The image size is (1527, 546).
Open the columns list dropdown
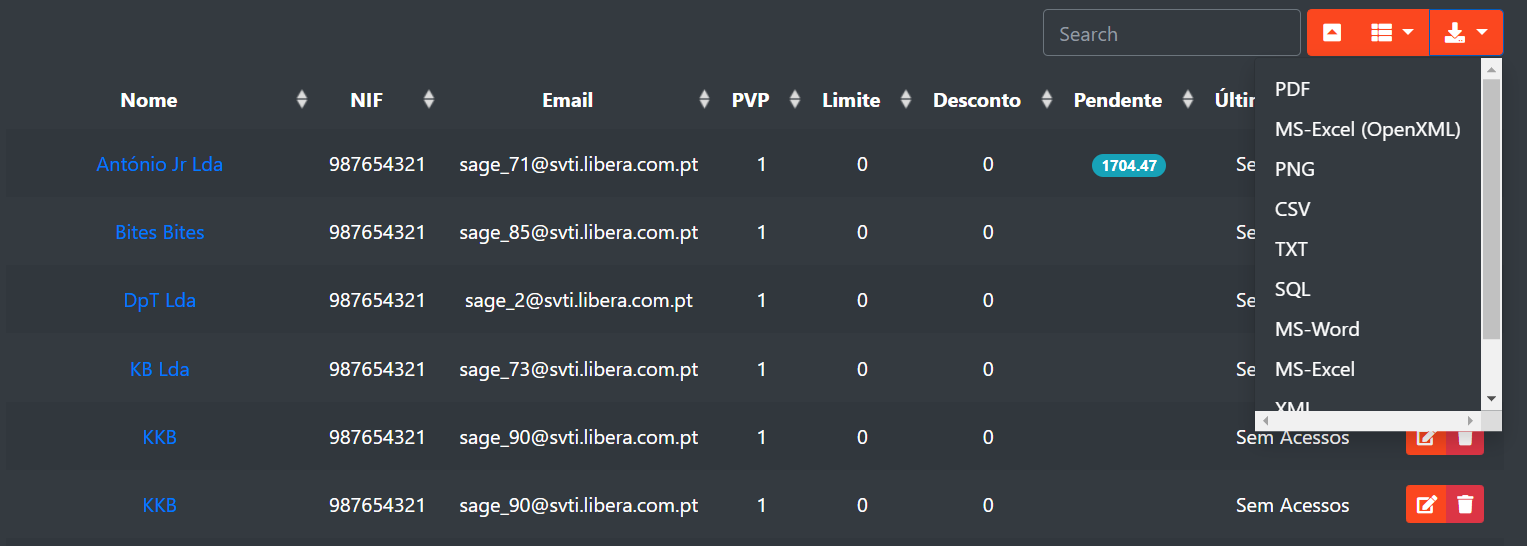[1392, 33]
